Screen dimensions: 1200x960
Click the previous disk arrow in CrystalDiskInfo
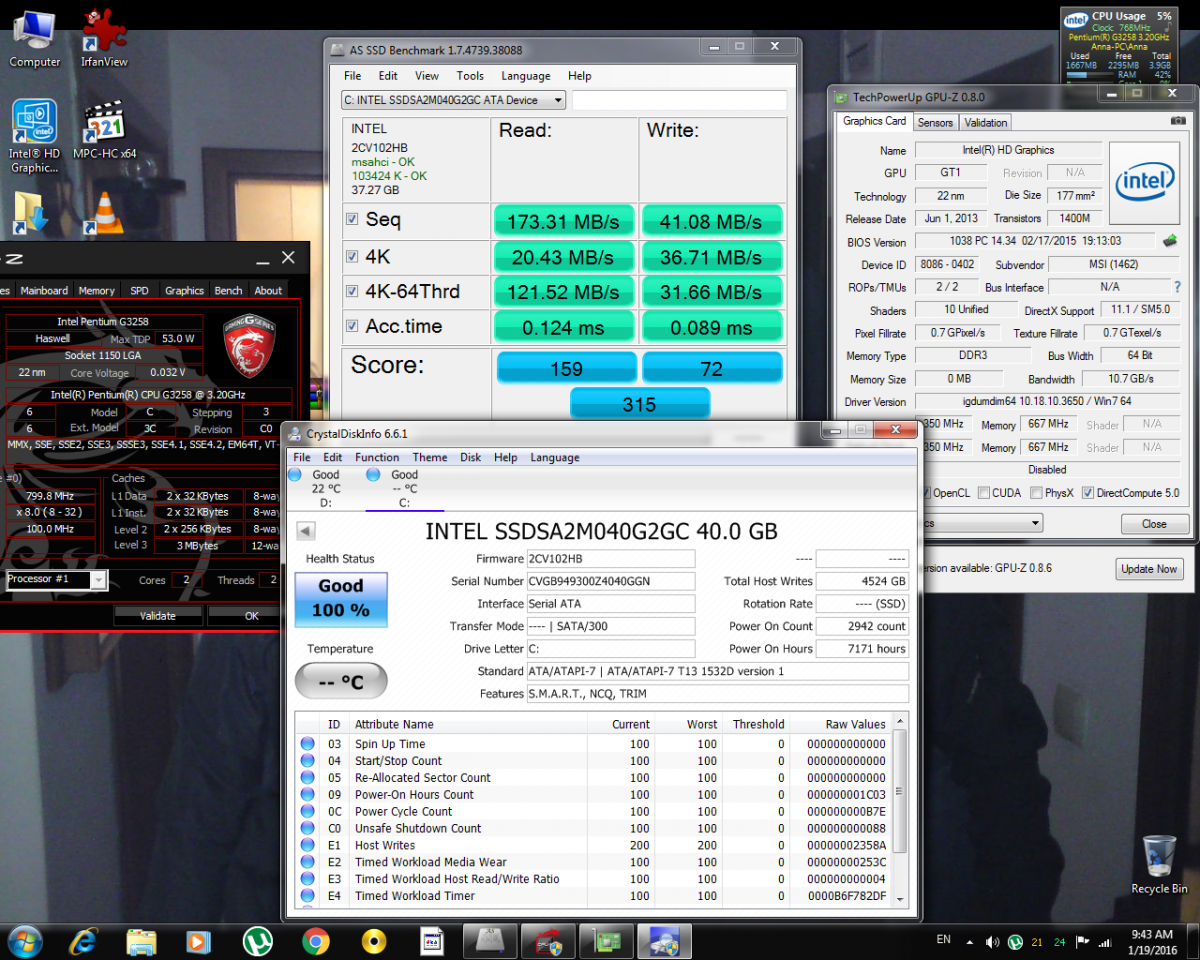pyautogui.click(x=306, y=531)
